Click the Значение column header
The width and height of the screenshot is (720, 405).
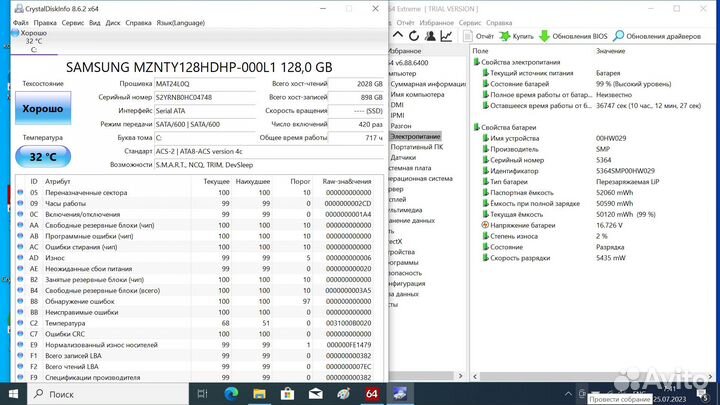click(610, 51)
